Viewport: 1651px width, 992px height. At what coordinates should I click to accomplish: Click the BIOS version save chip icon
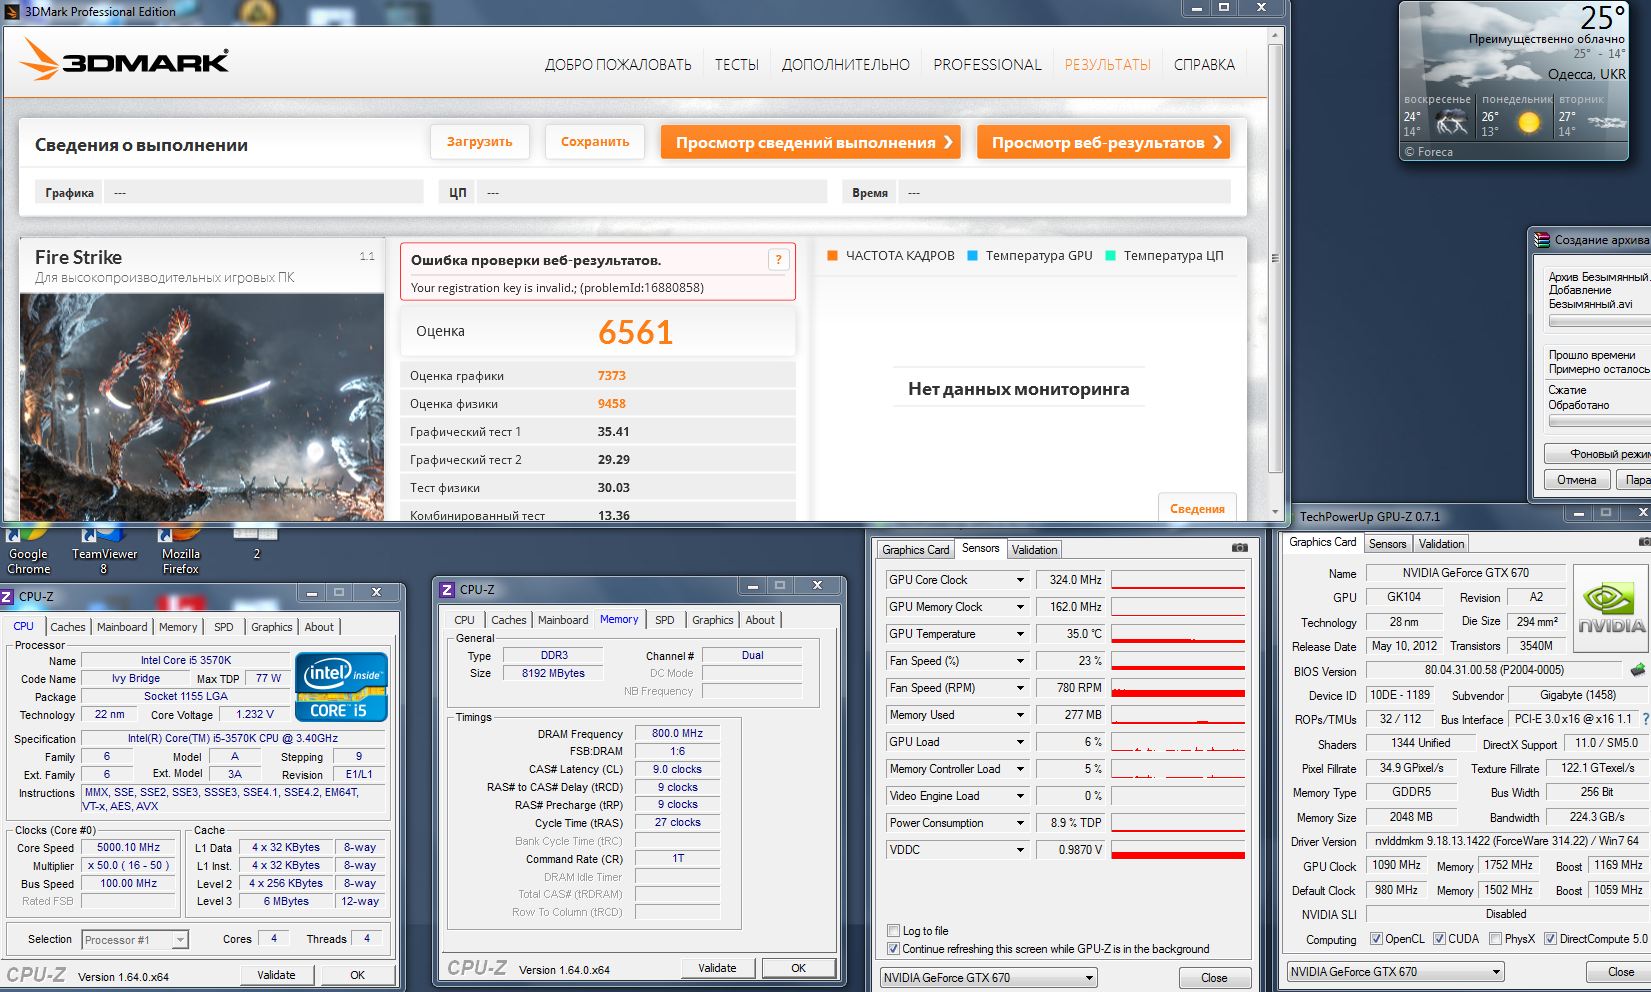click(1638, 670)
